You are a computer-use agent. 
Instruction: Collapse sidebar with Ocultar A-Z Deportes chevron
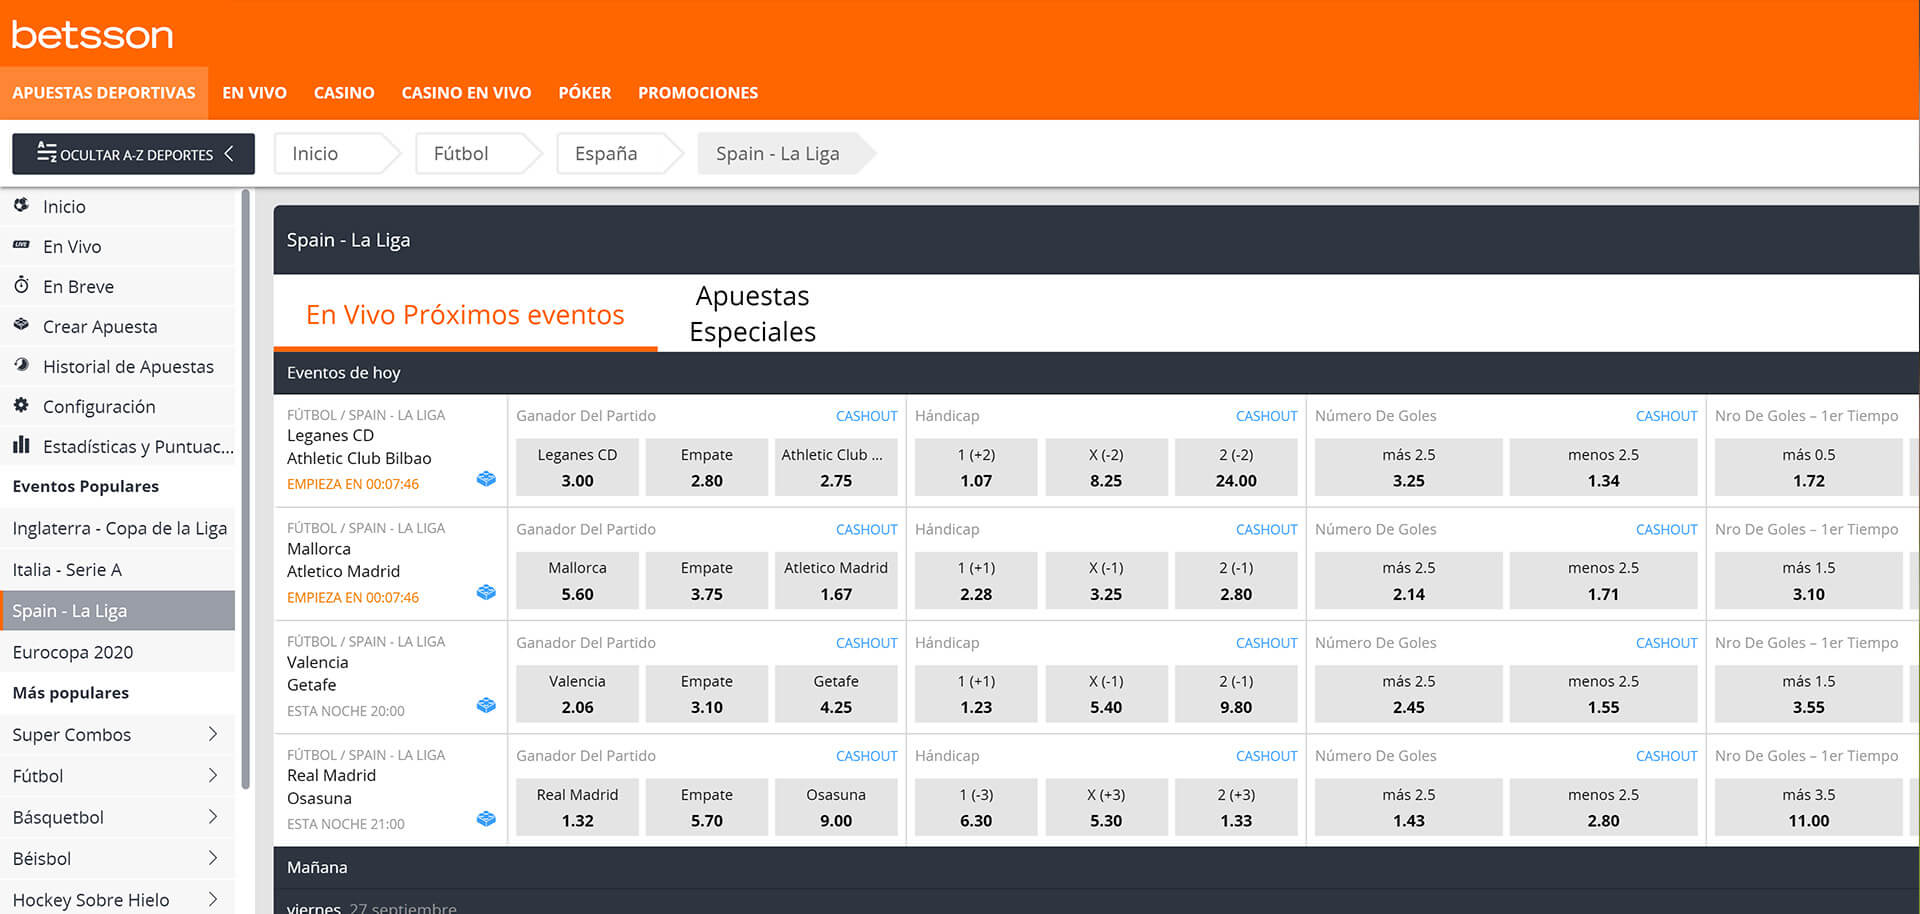click(229, 154)
